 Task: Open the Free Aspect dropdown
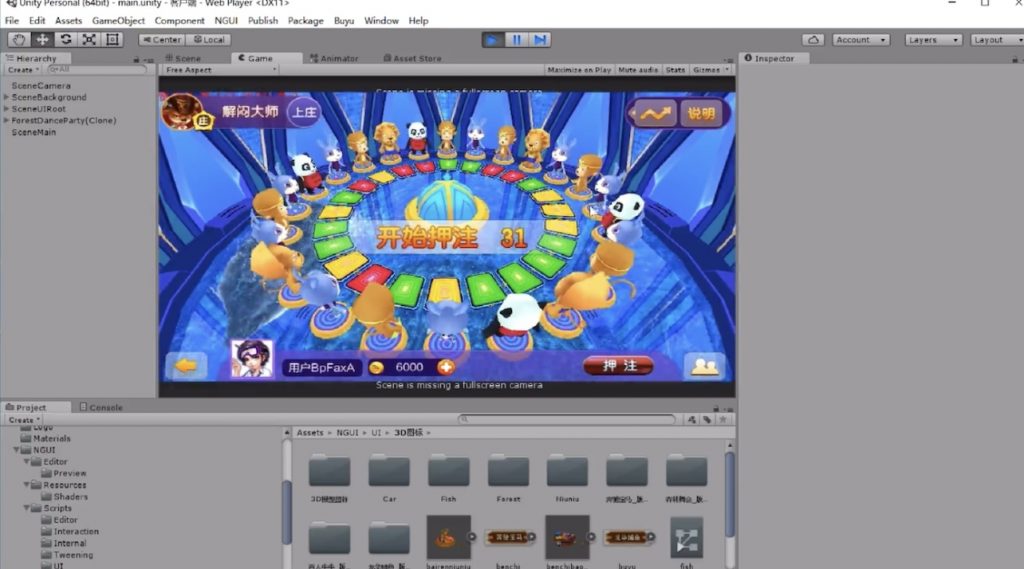coord(220,70)
